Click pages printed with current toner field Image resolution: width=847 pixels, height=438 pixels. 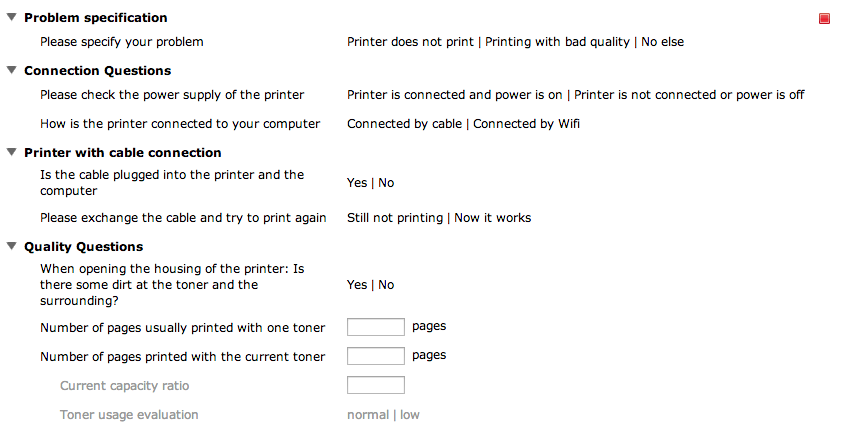pos(375,356)
